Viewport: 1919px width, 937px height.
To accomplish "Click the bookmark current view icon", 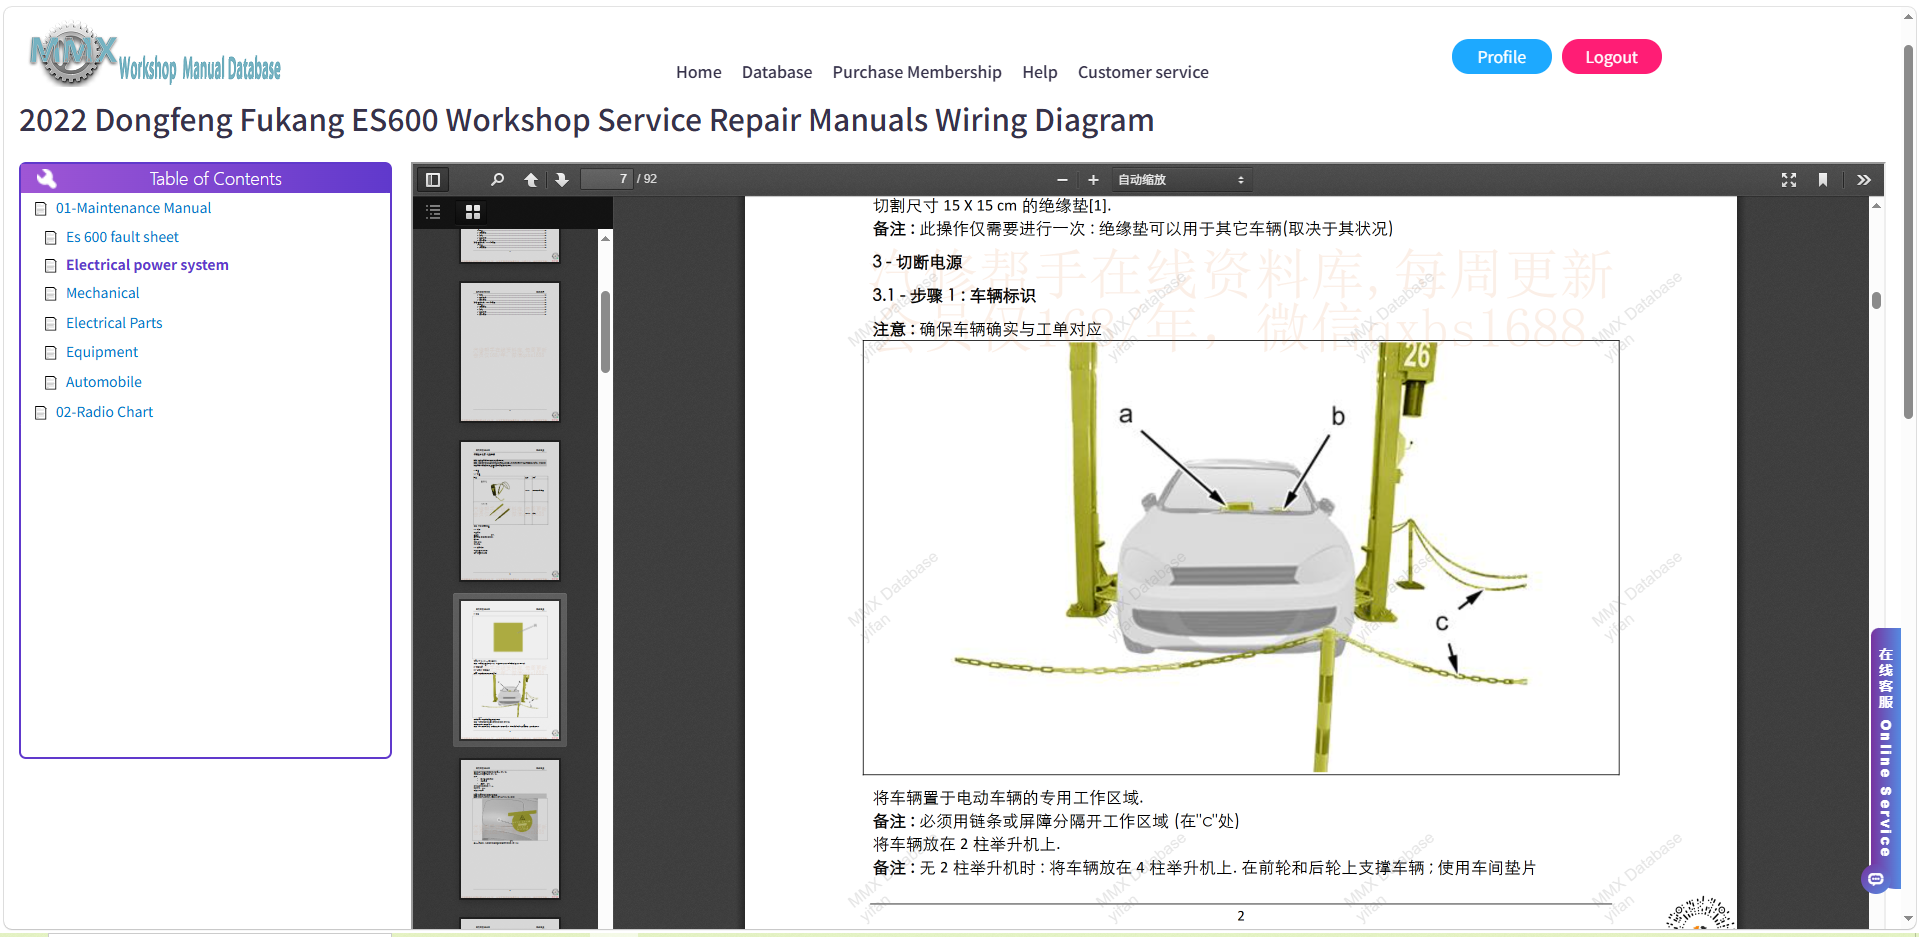I will pos(1823,180).
